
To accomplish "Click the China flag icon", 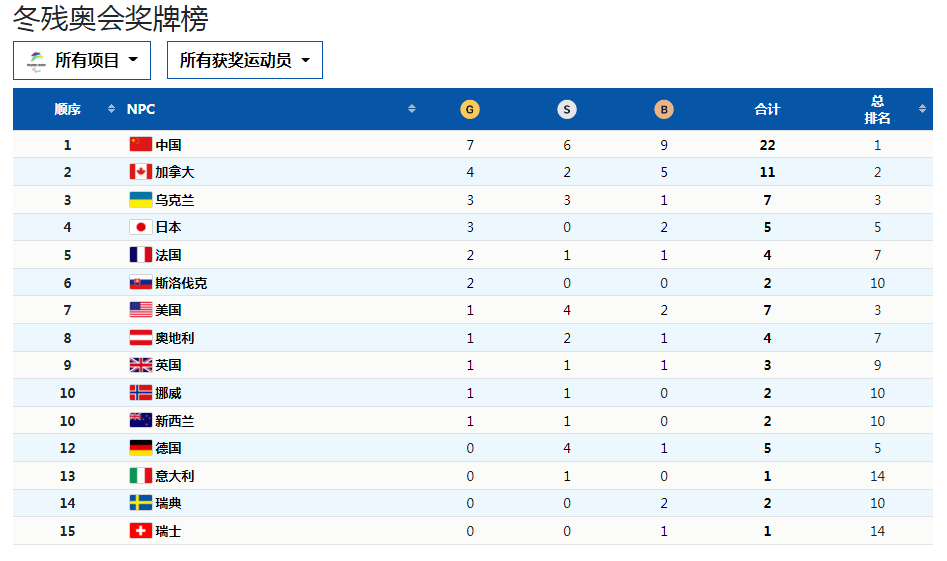I will [140, 145].
